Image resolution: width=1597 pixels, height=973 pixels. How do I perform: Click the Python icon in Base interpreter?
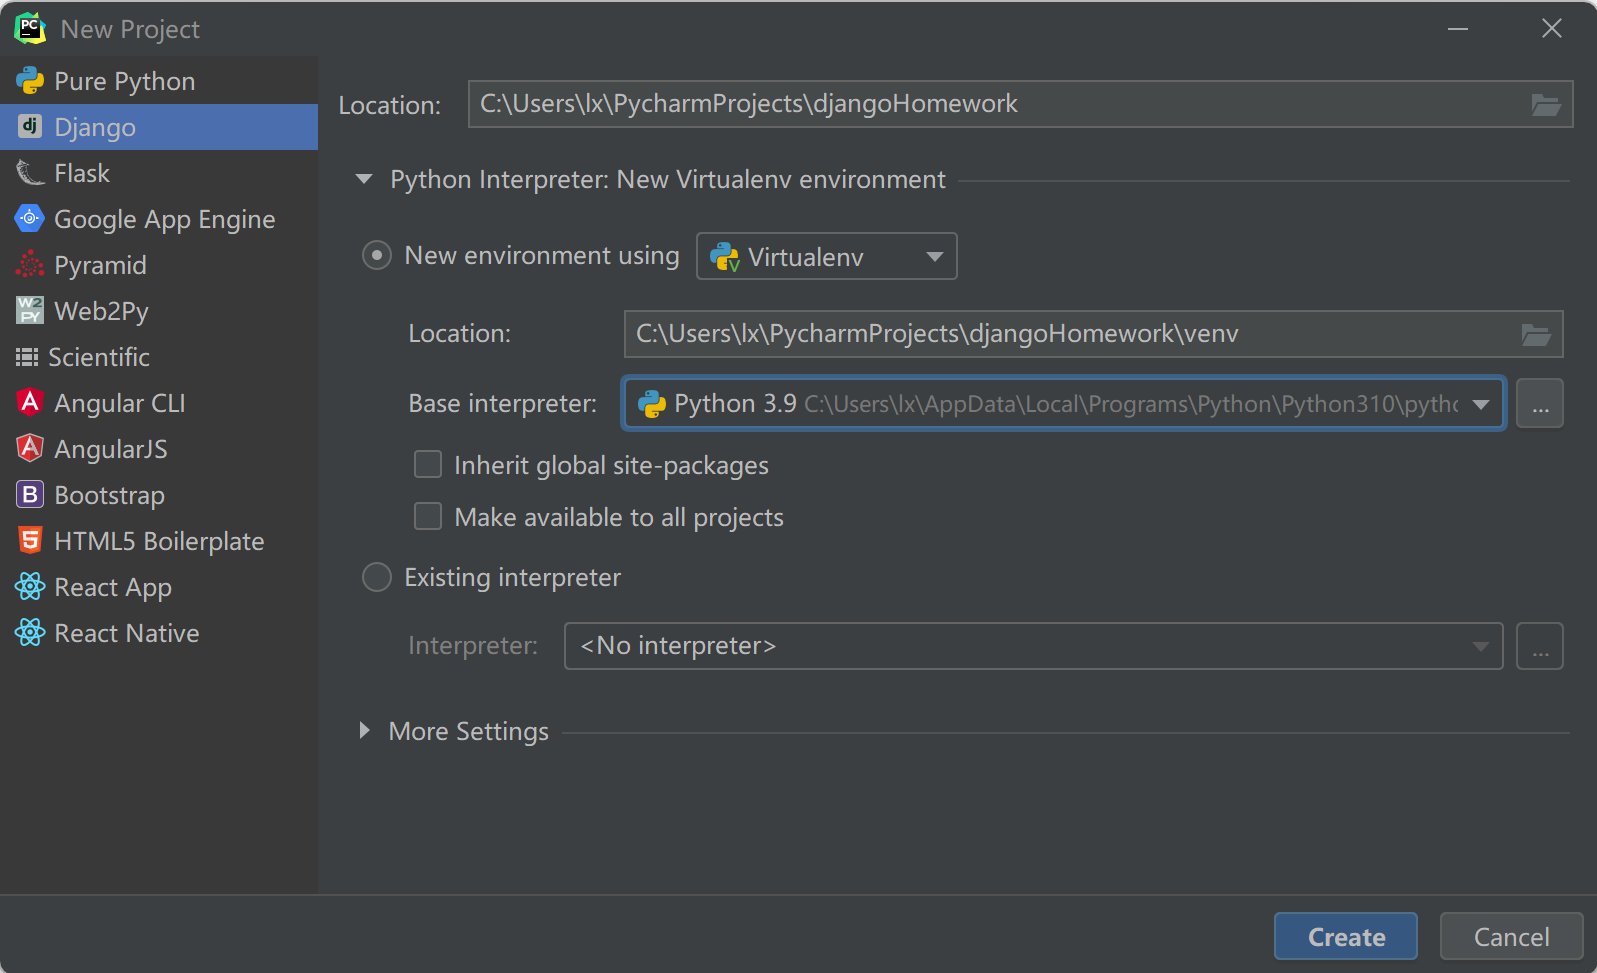652,403
